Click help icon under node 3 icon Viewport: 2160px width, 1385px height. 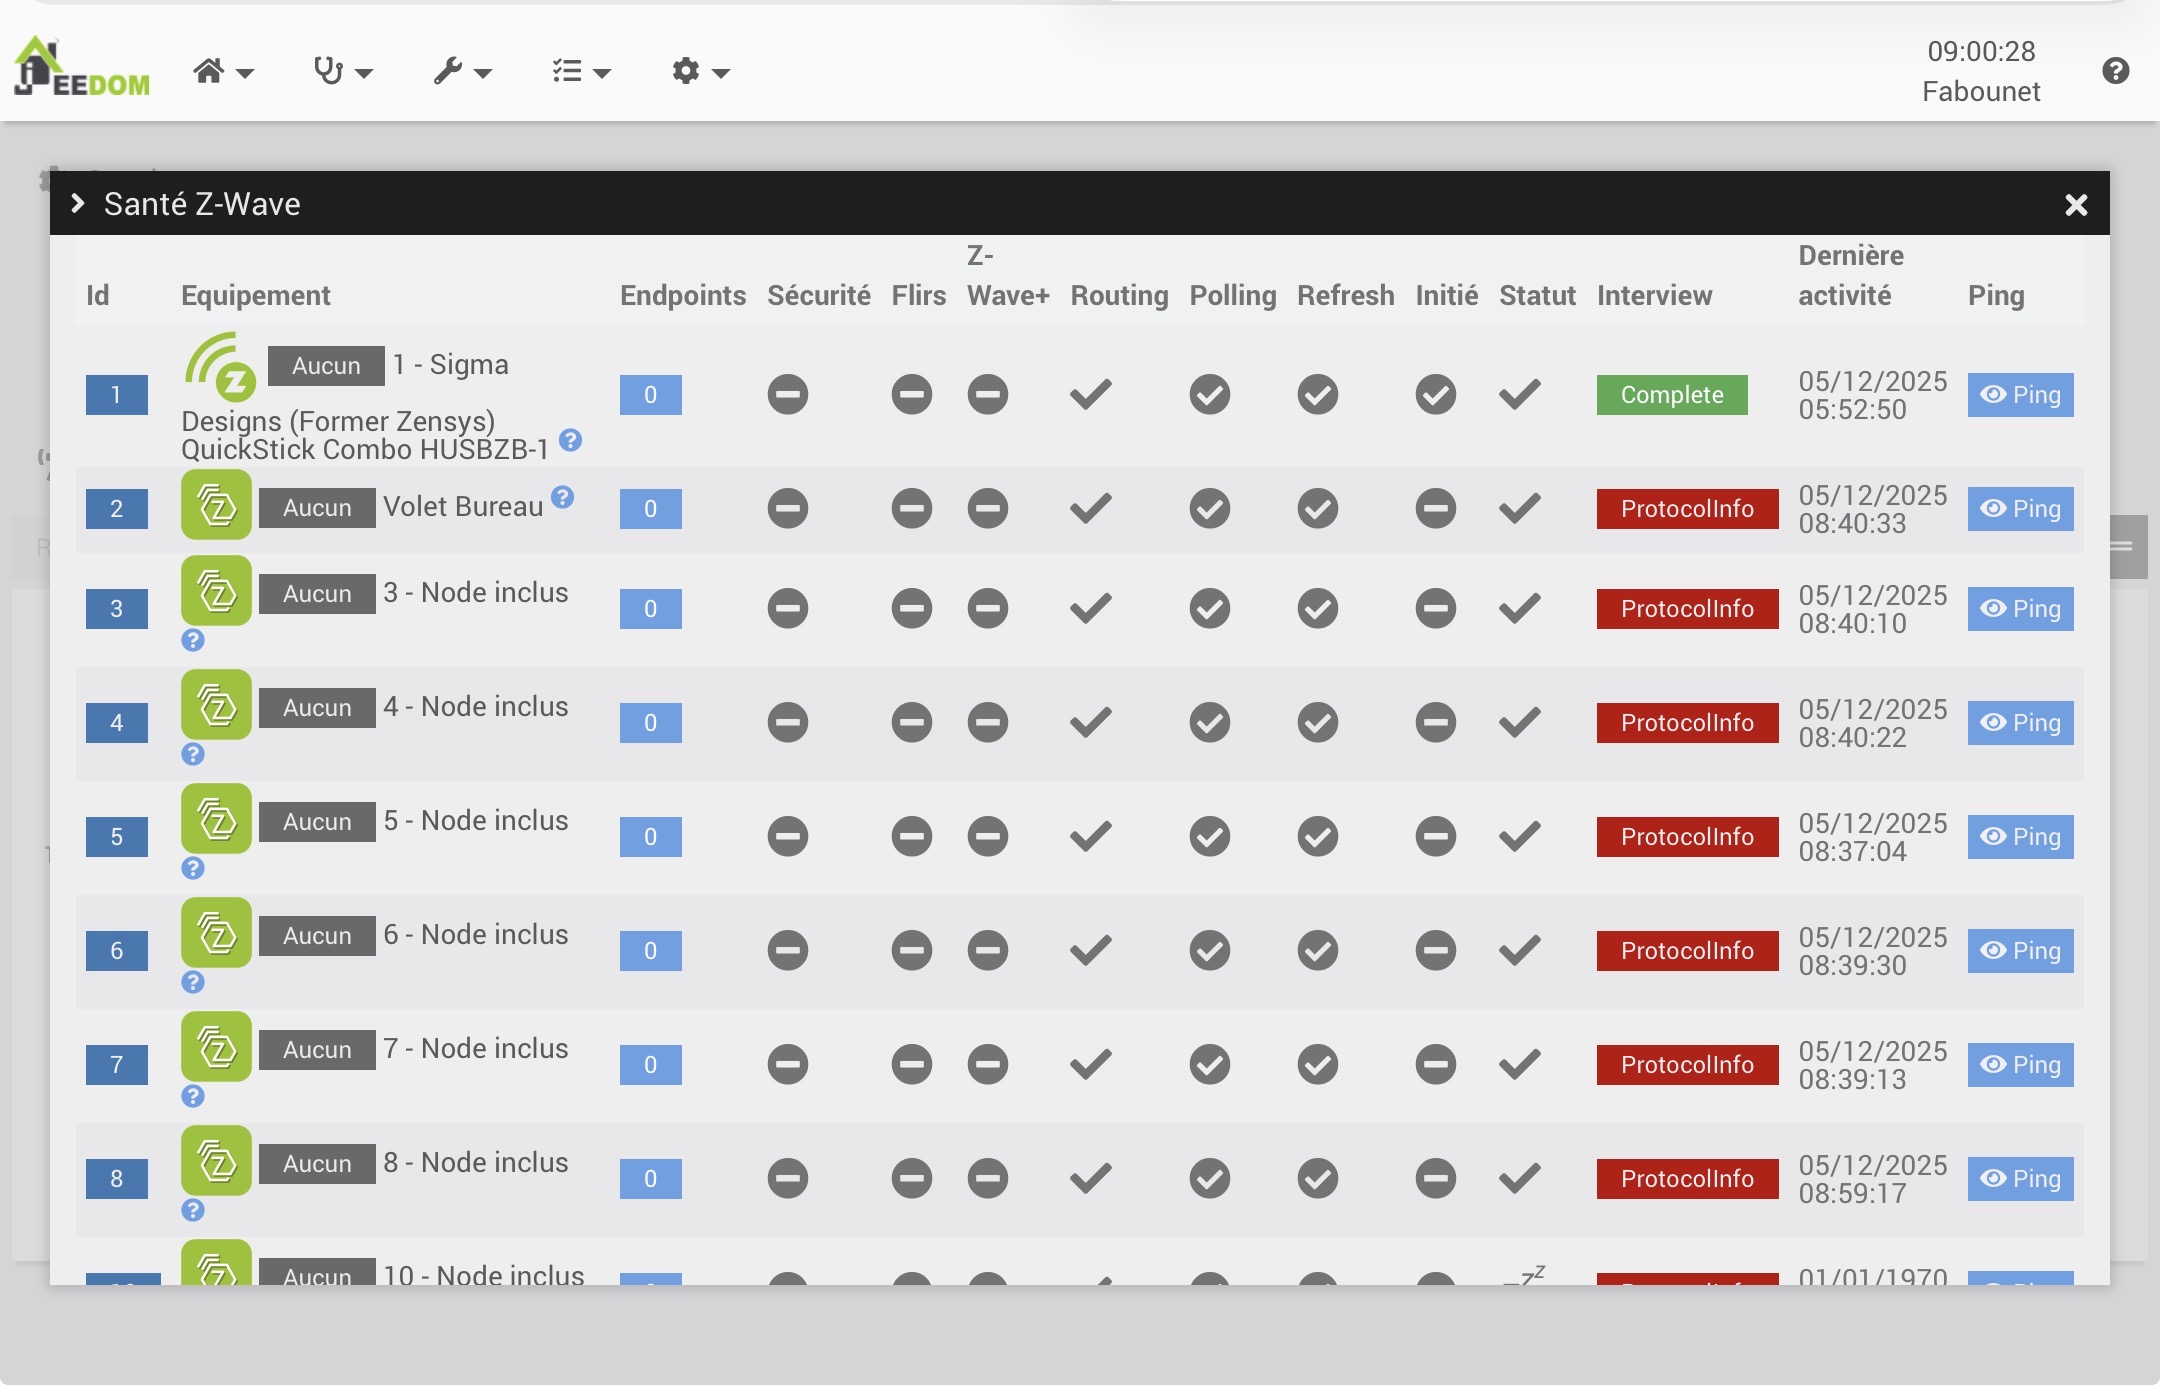(x=193, y=640)
